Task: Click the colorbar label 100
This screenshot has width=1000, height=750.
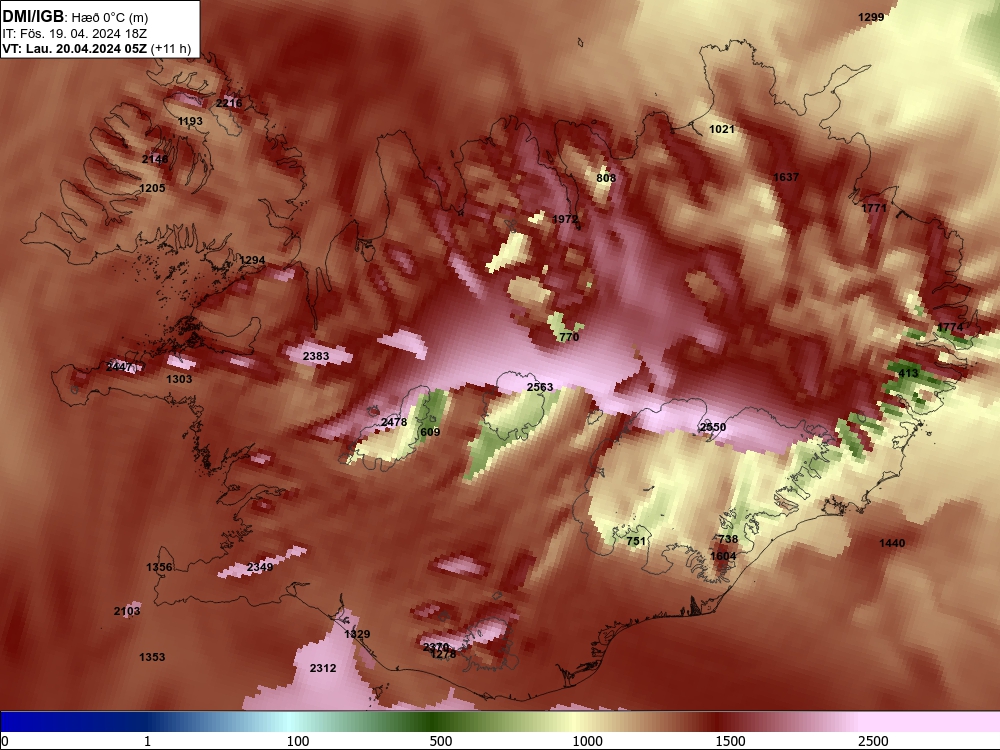Action: [x=298, y=741]
